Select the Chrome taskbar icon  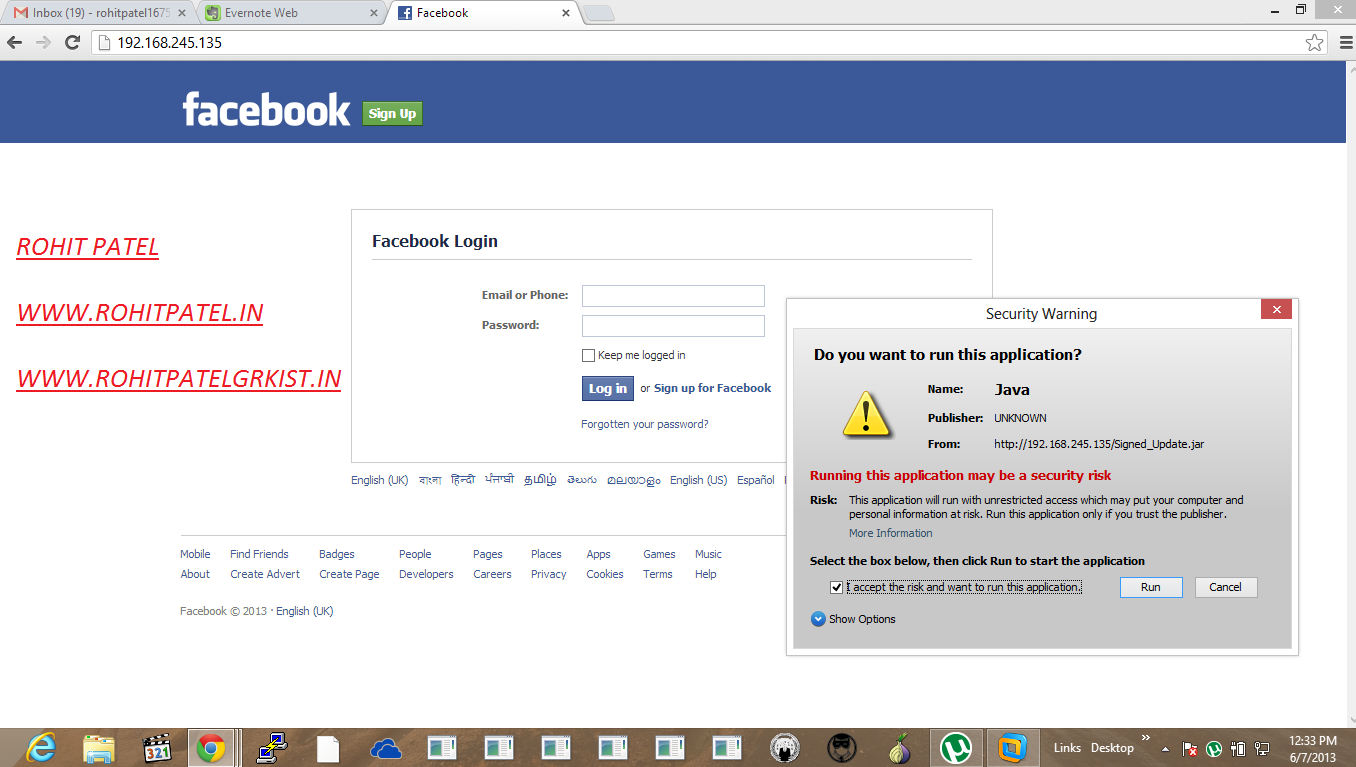click(x=210, y=747)
